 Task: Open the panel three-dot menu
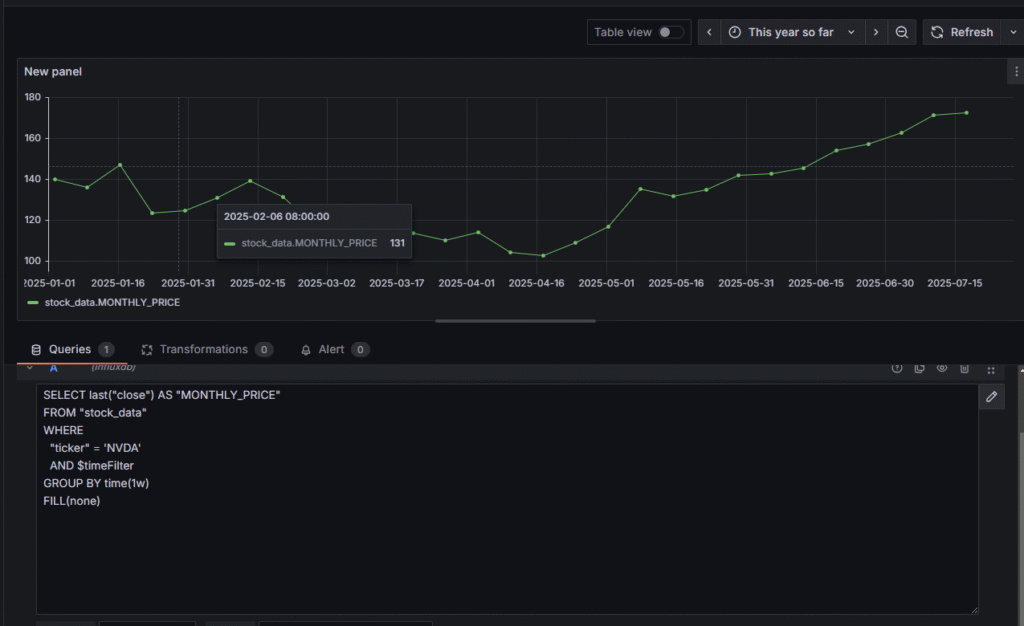(x=1016, y=71)
